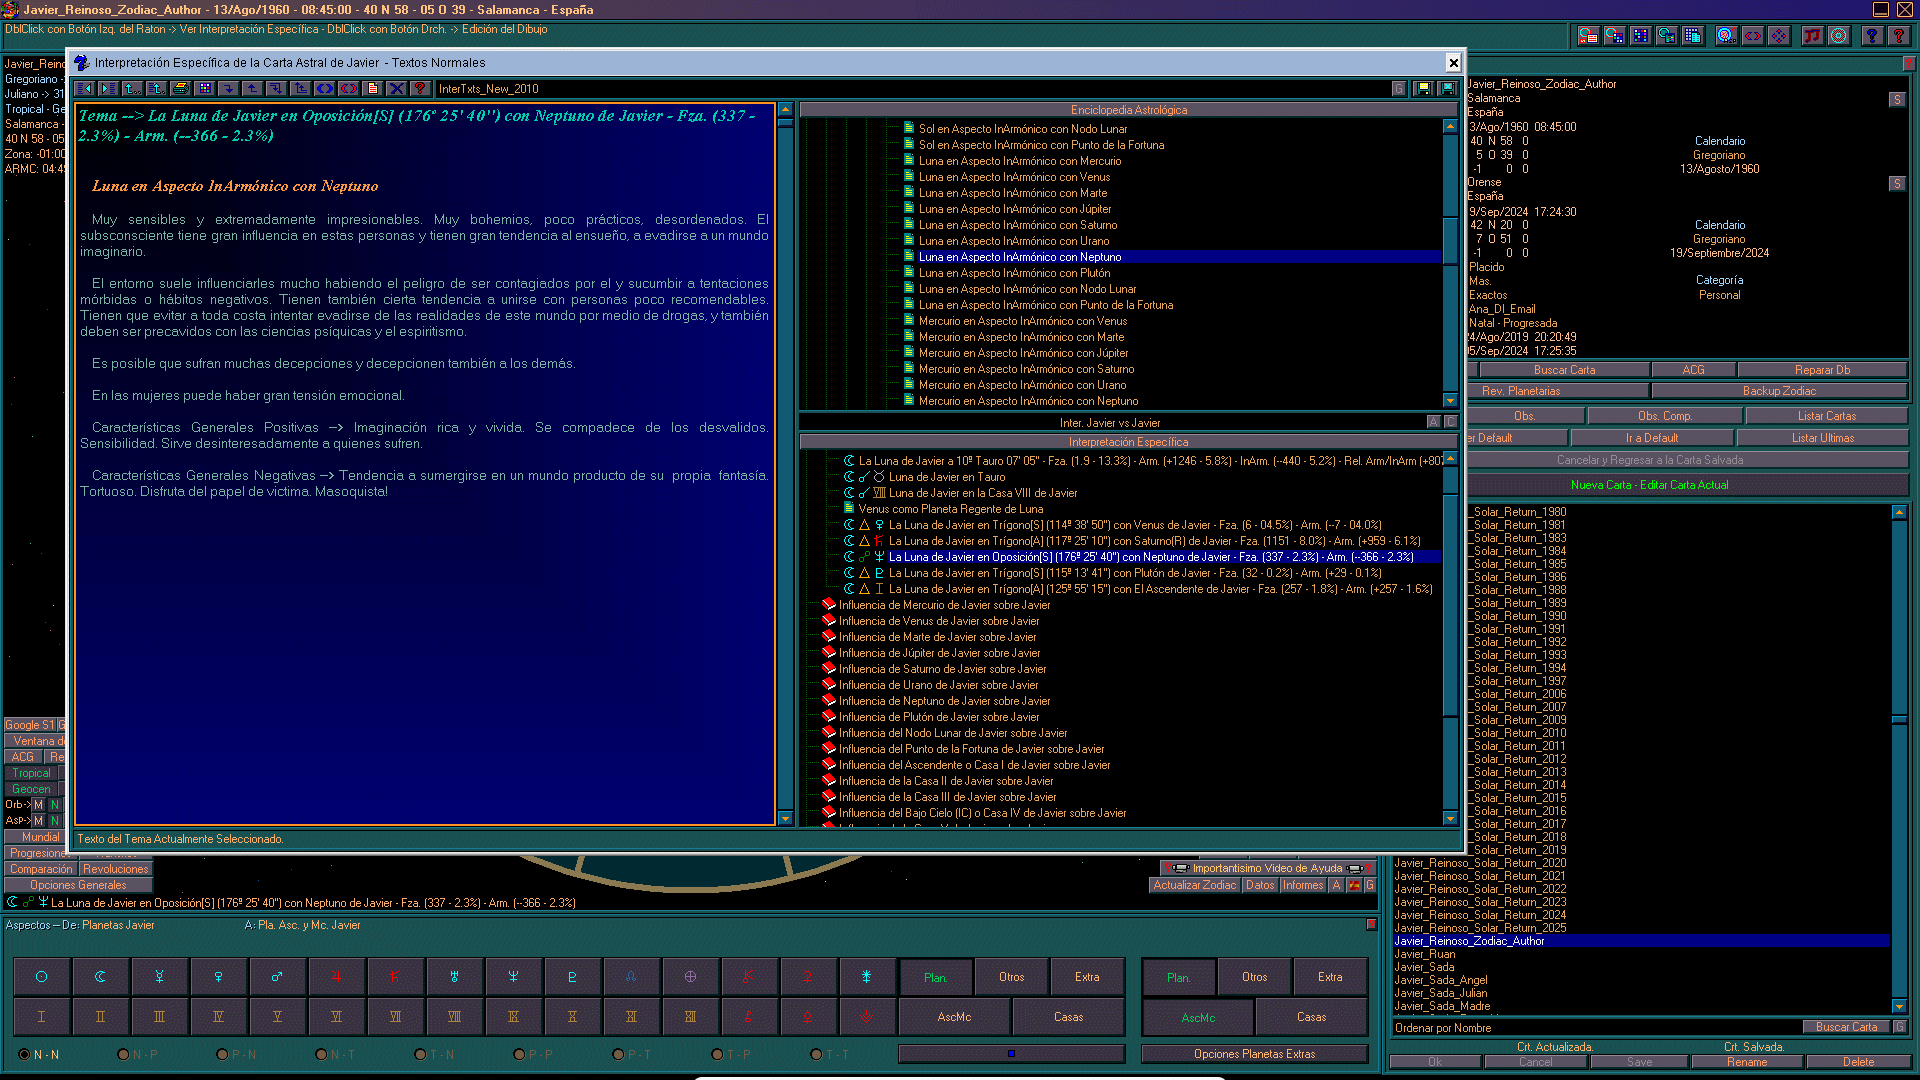The height and width of the screenshot is (1080, 1920).
Task: Open Luna en Aspecto InArmónico con Plutón entry
Action: pyautogui.click(x=1014, y=273)
